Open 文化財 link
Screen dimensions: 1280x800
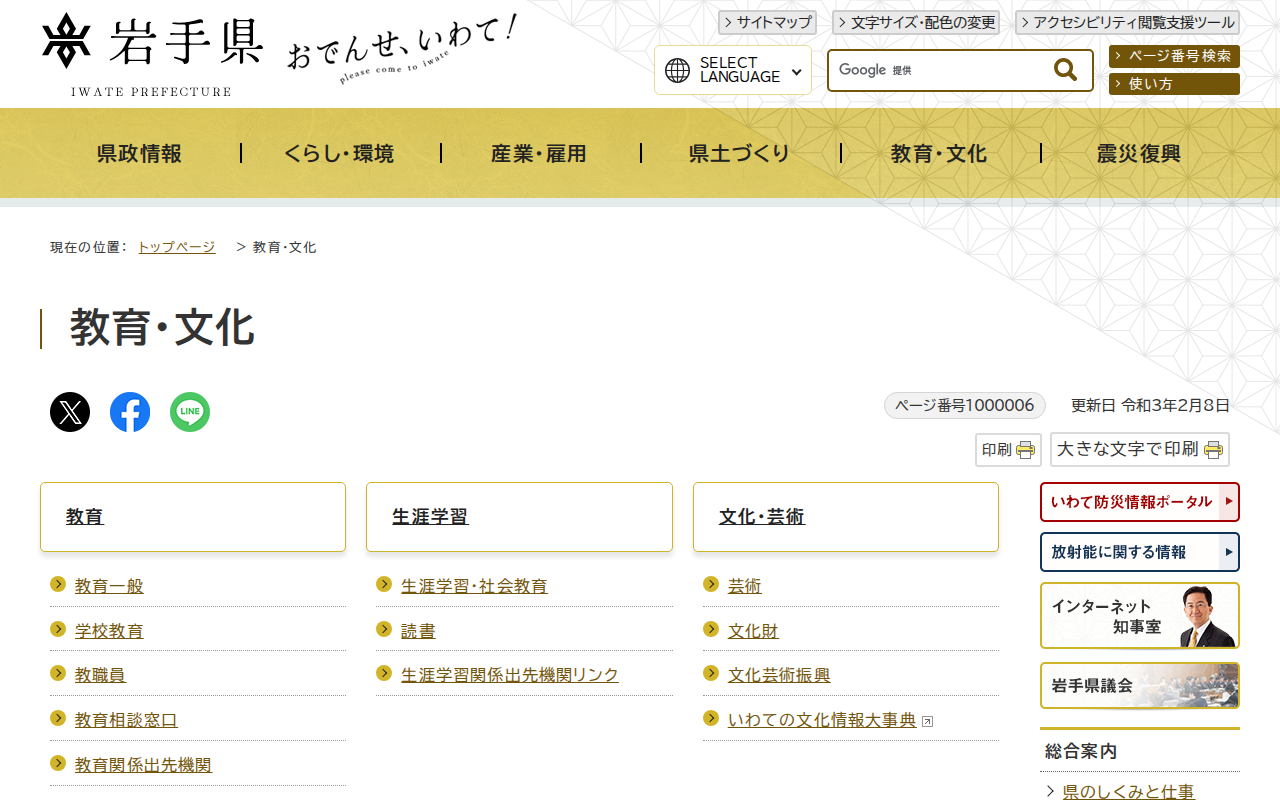coord(753,631)
